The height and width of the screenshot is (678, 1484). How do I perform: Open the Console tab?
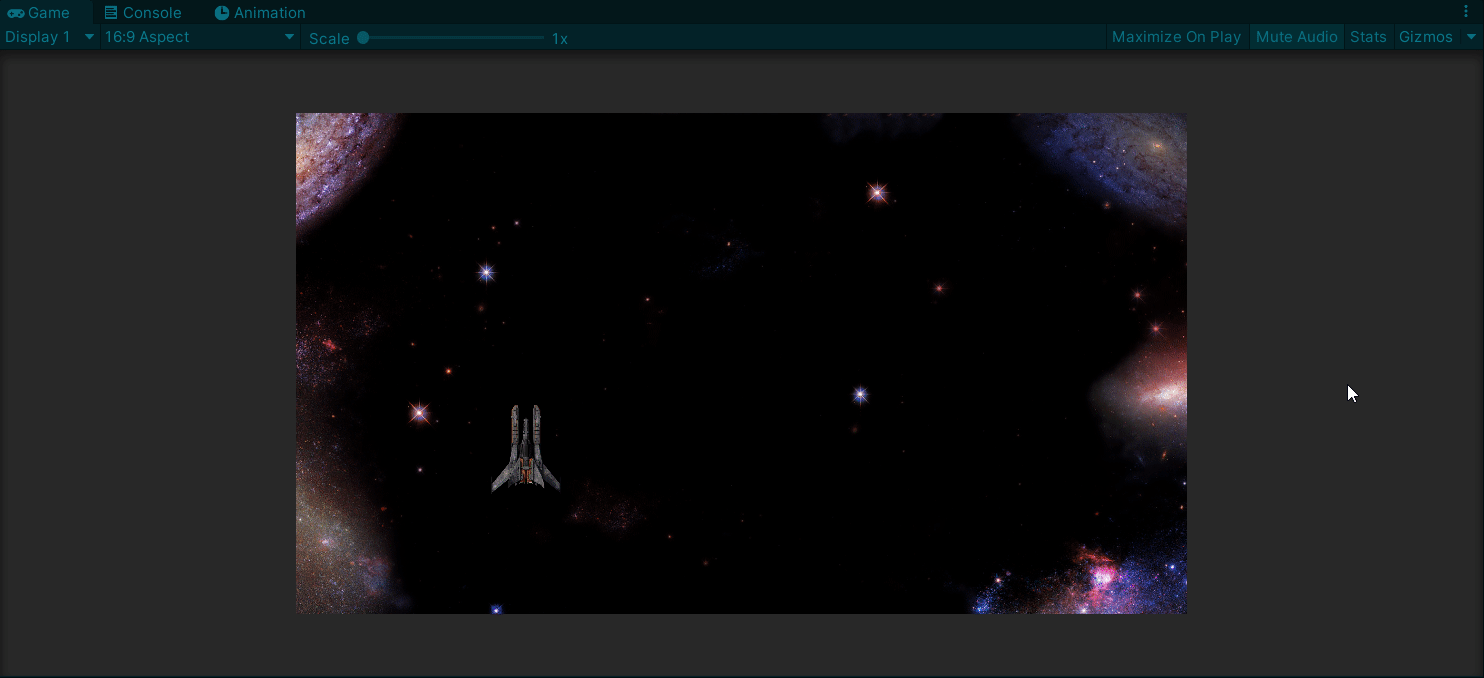[x=143, y=13]
